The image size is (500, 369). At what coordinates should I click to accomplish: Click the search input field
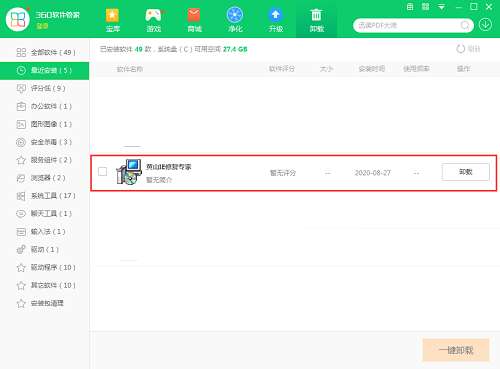click(408, 25)
